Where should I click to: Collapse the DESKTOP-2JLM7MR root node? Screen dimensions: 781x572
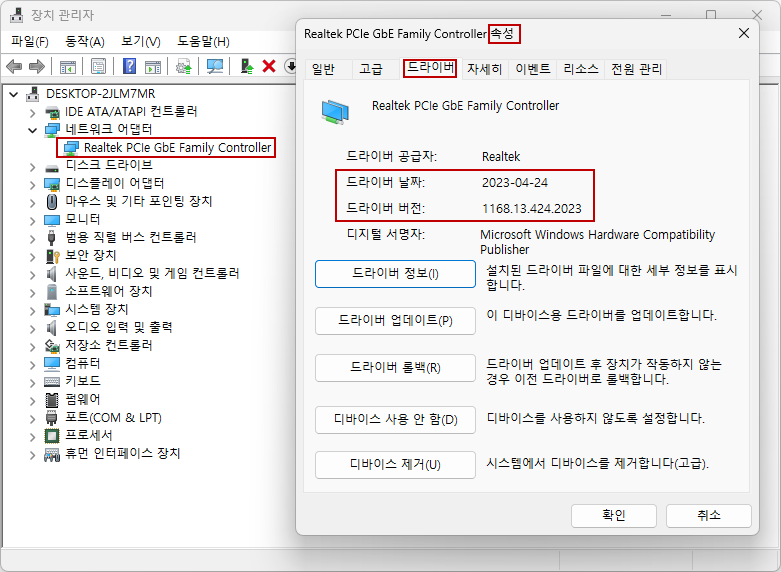[14, 94]
